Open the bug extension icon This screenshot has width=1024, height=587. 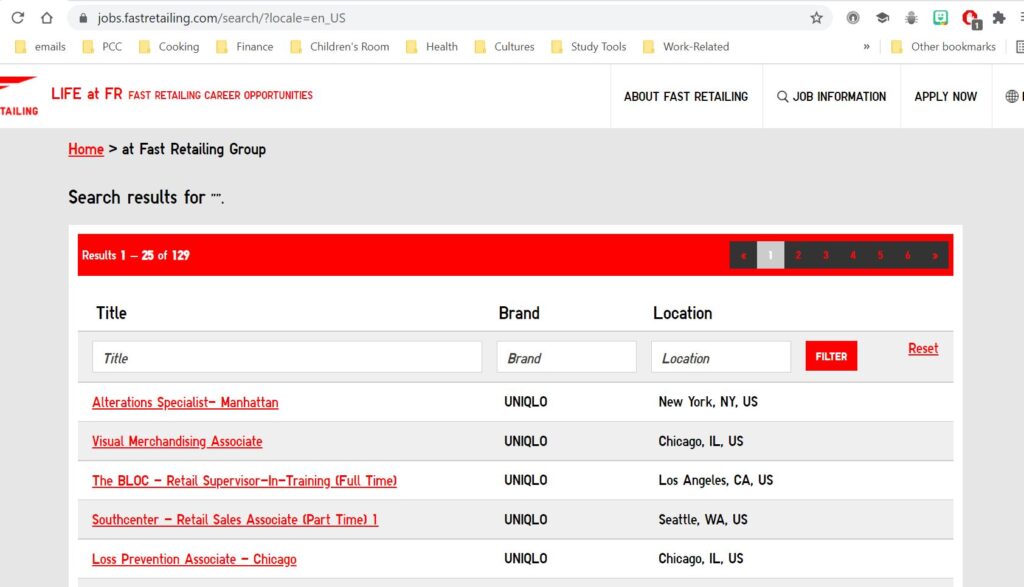(911, 18)
